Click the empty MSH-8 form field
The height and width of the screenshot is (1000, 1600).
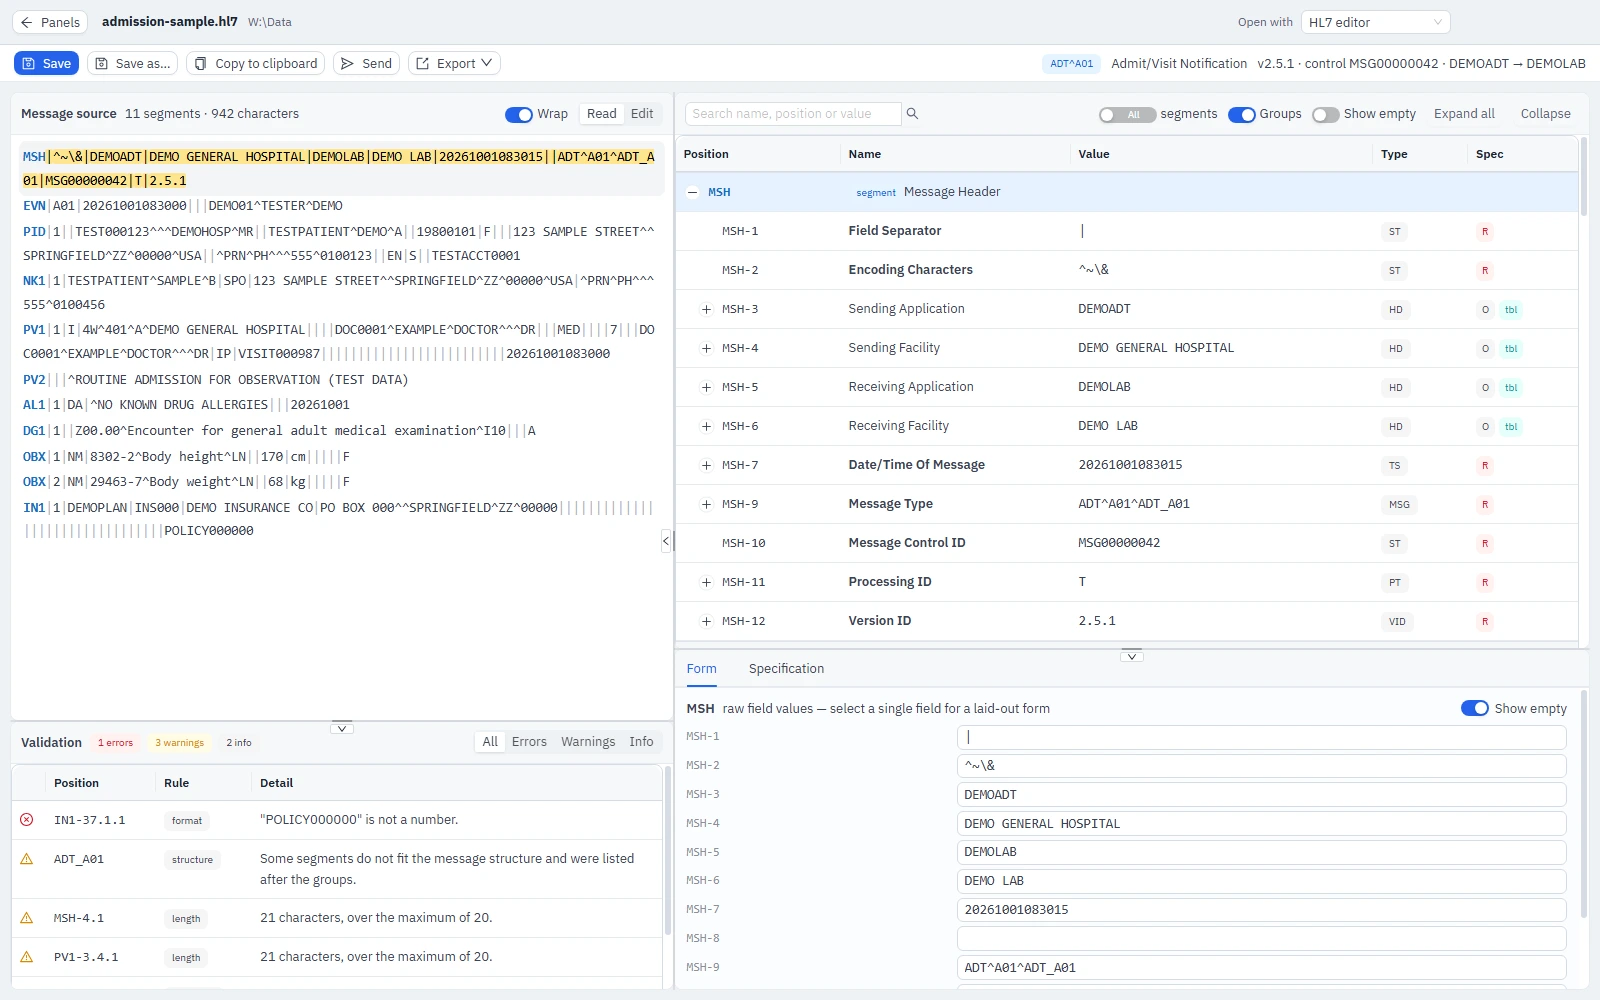click(x=1261, y=938)
